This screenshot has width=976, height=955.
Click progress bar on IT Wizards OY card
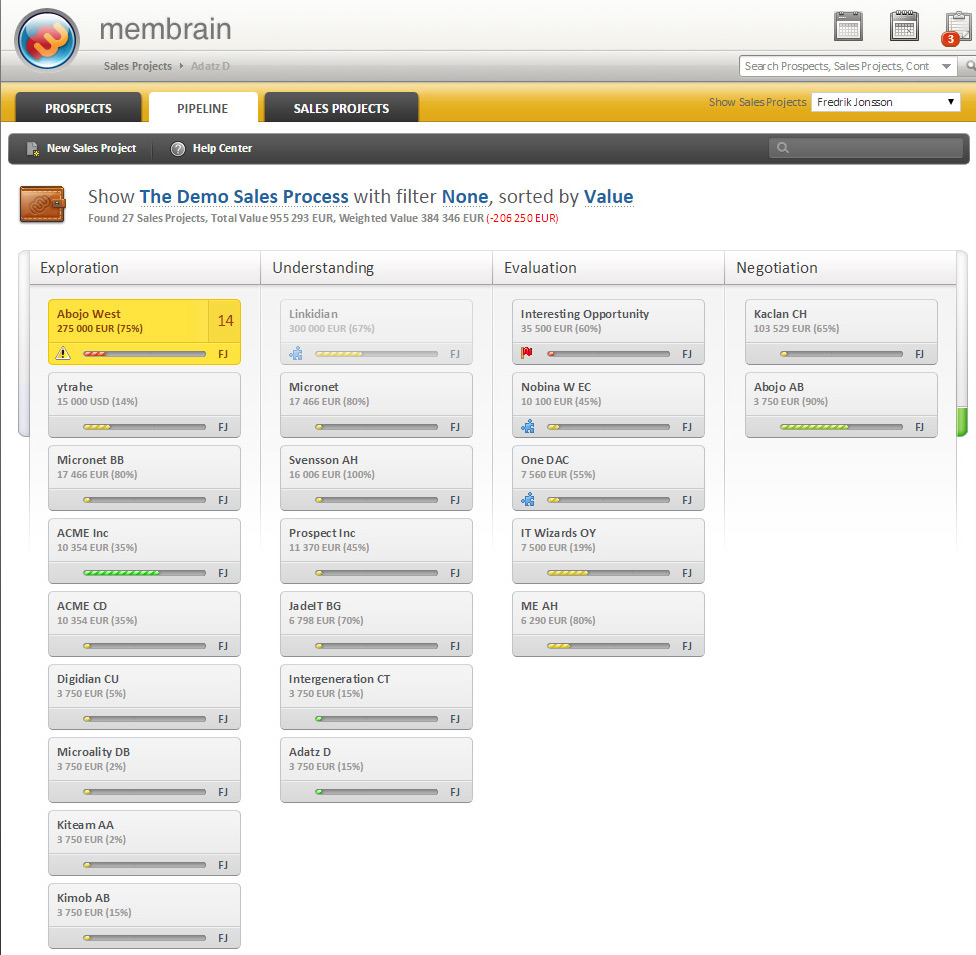coord(608,573)
